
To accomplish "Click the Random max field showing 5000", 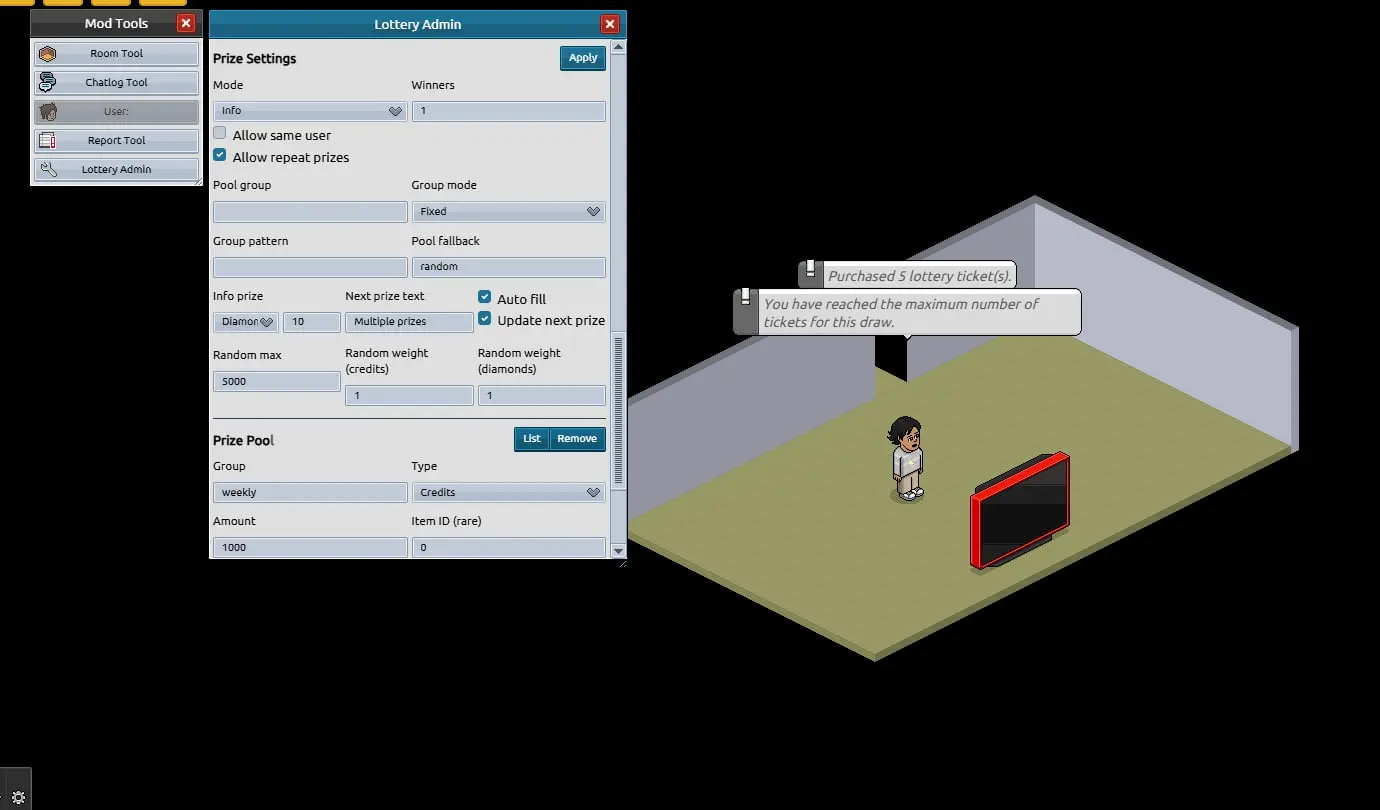I will [277, 381].
